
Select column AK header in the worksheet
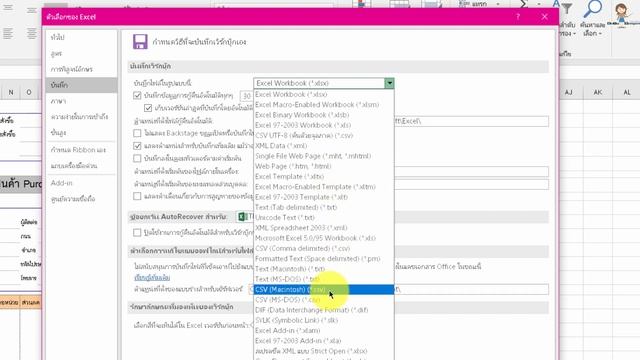(598, 93)
